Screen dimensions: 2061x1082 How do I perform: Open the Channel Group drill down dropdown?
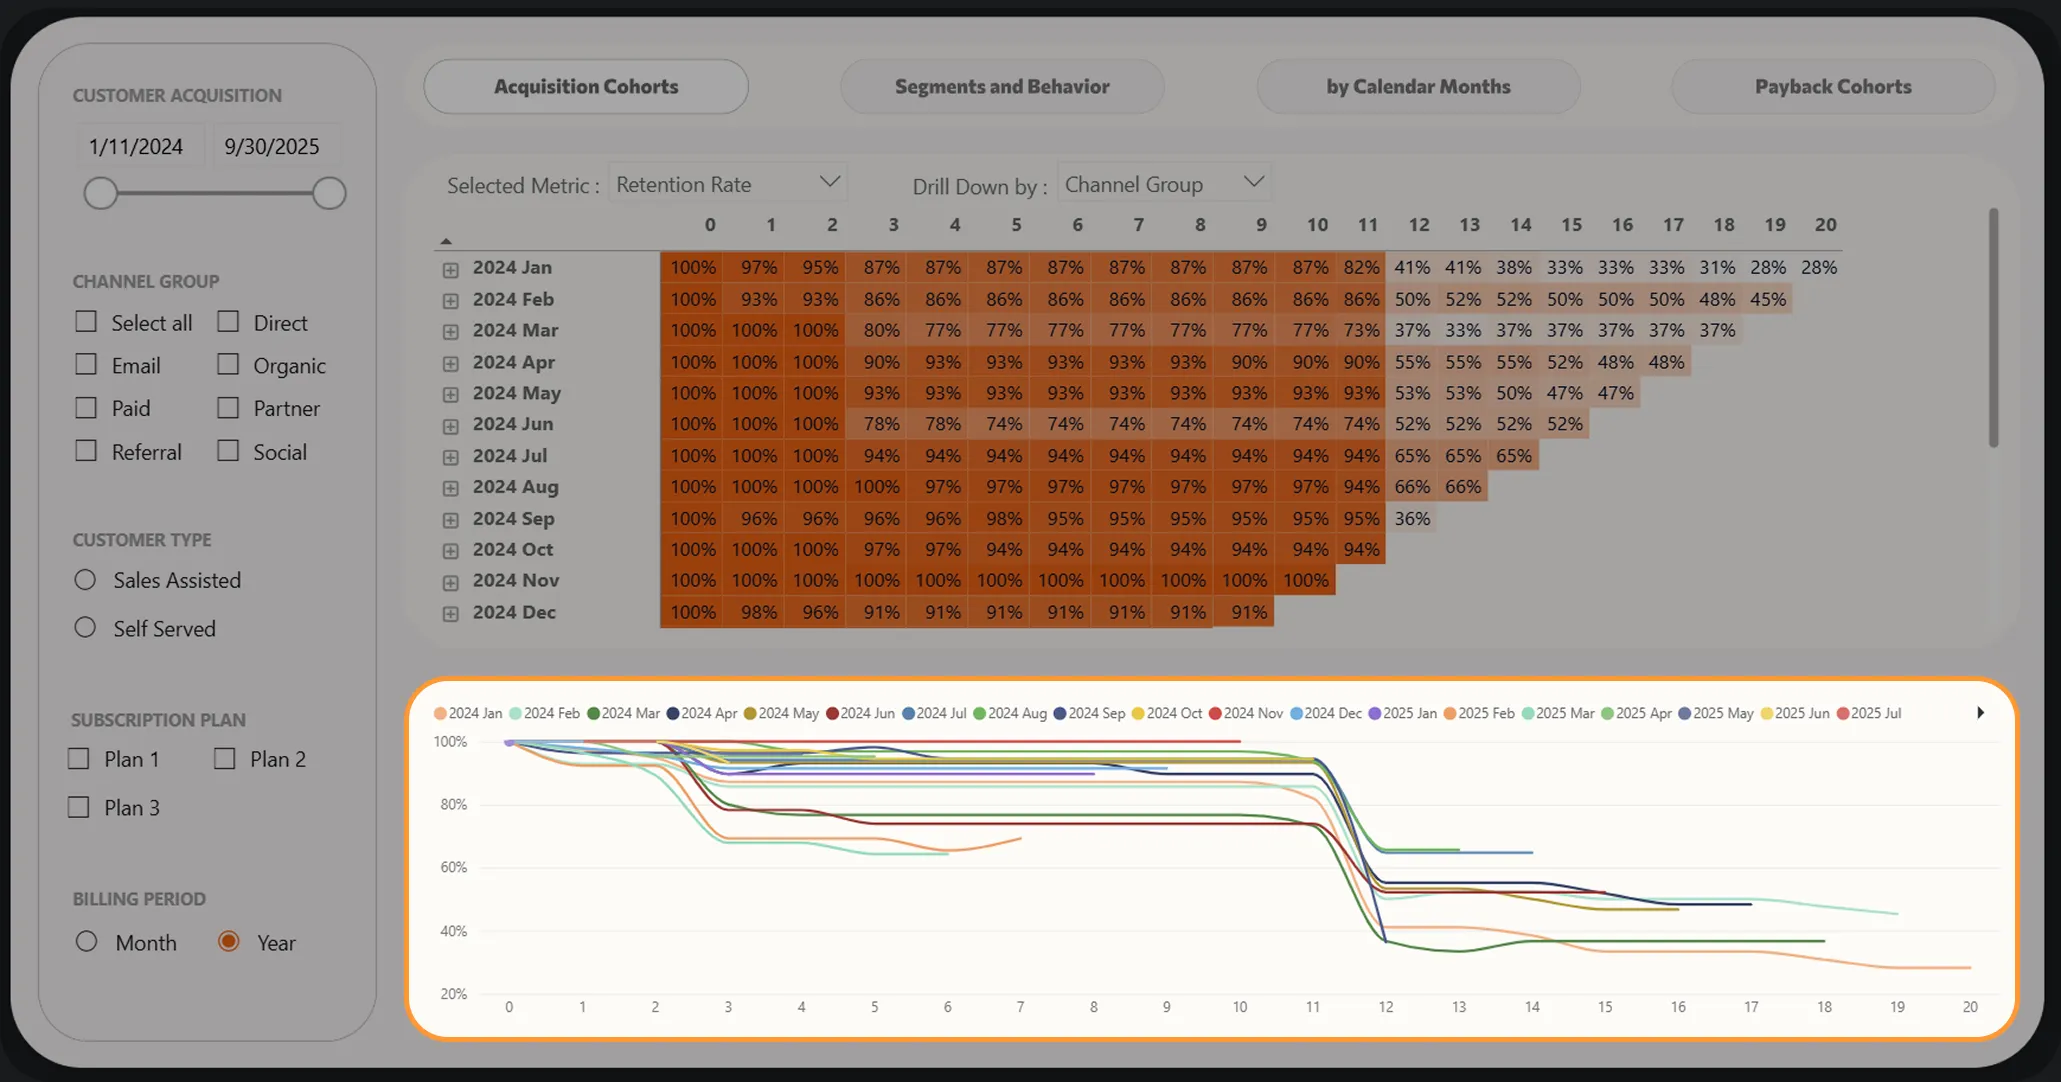point(1164,184)
